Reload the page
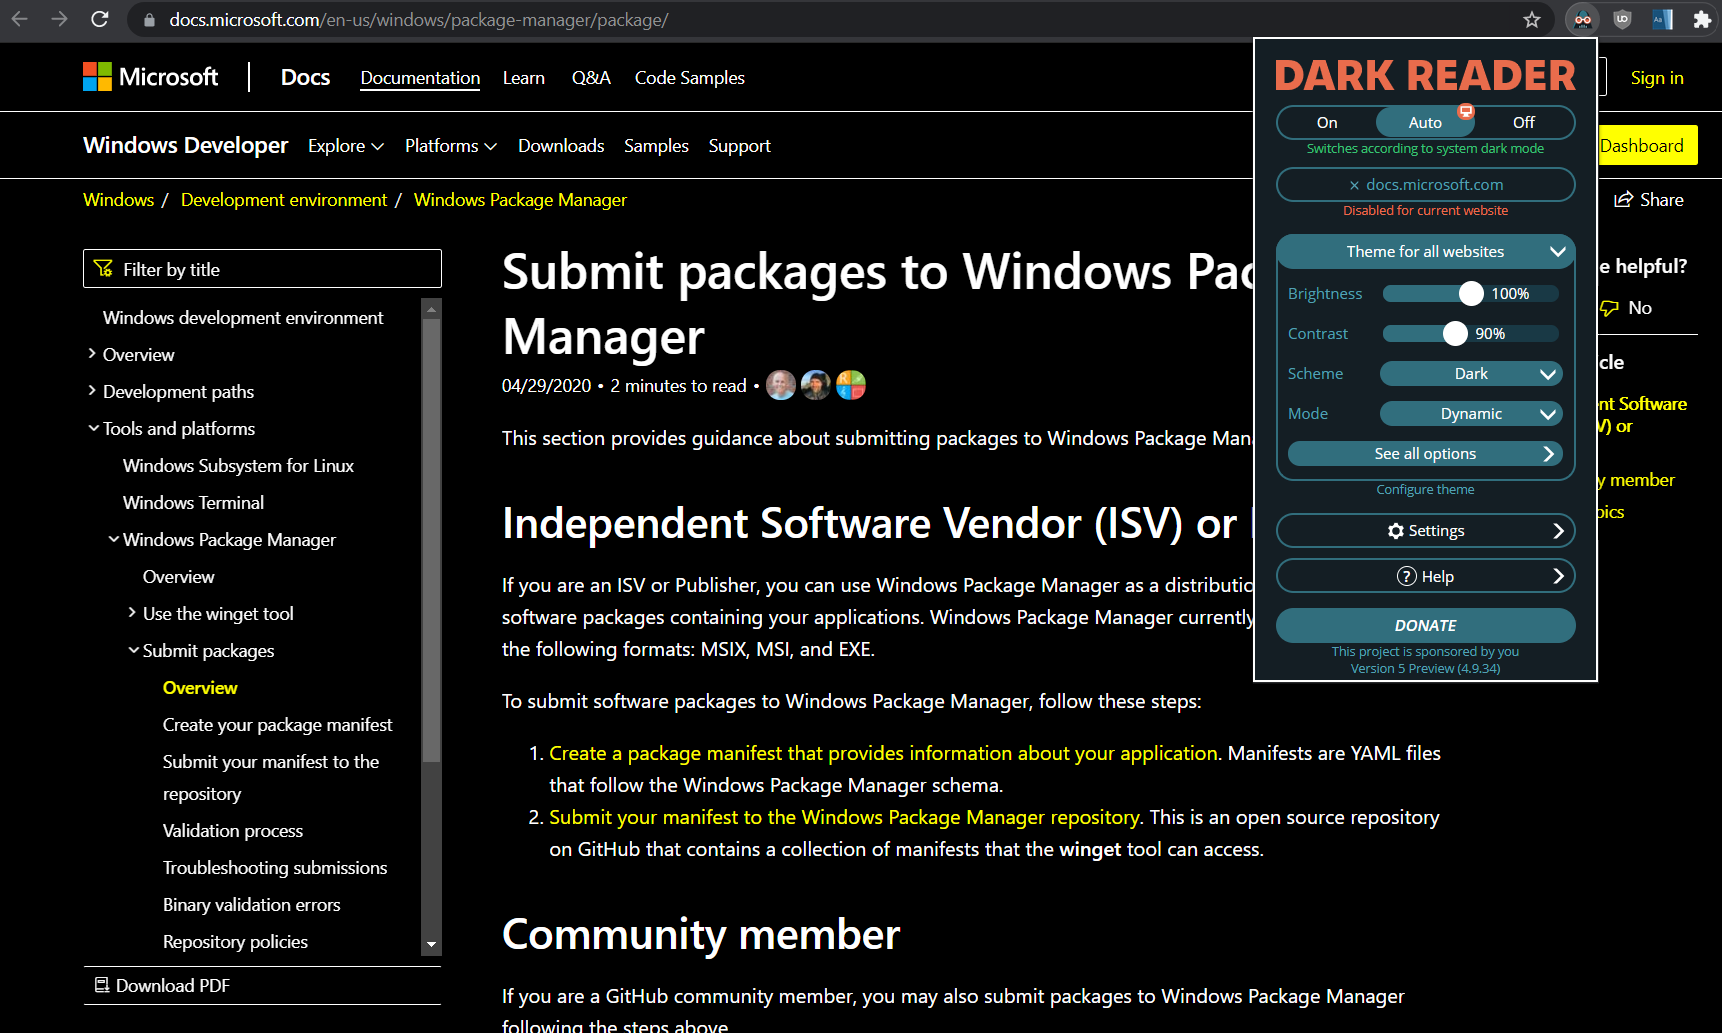 point(99,19)
